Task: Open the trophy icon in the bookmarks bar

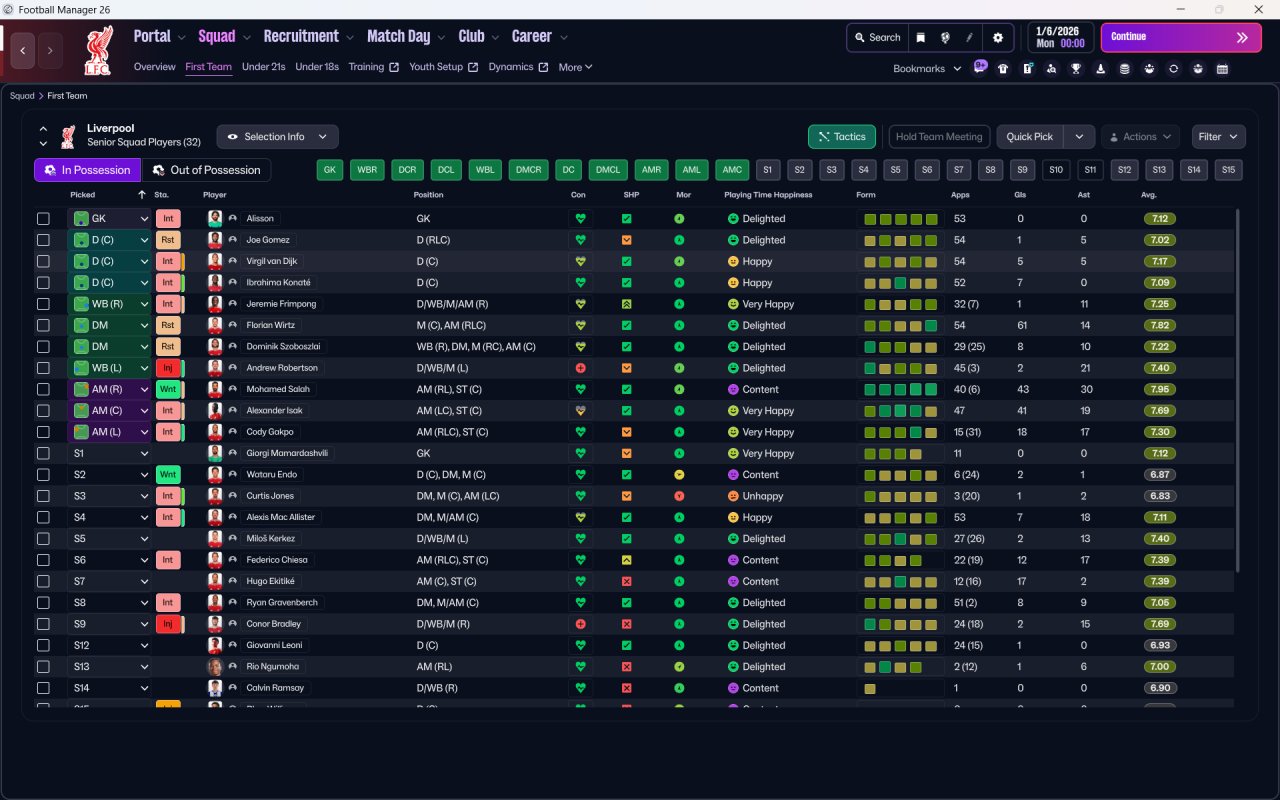Action: (1076, 69)
